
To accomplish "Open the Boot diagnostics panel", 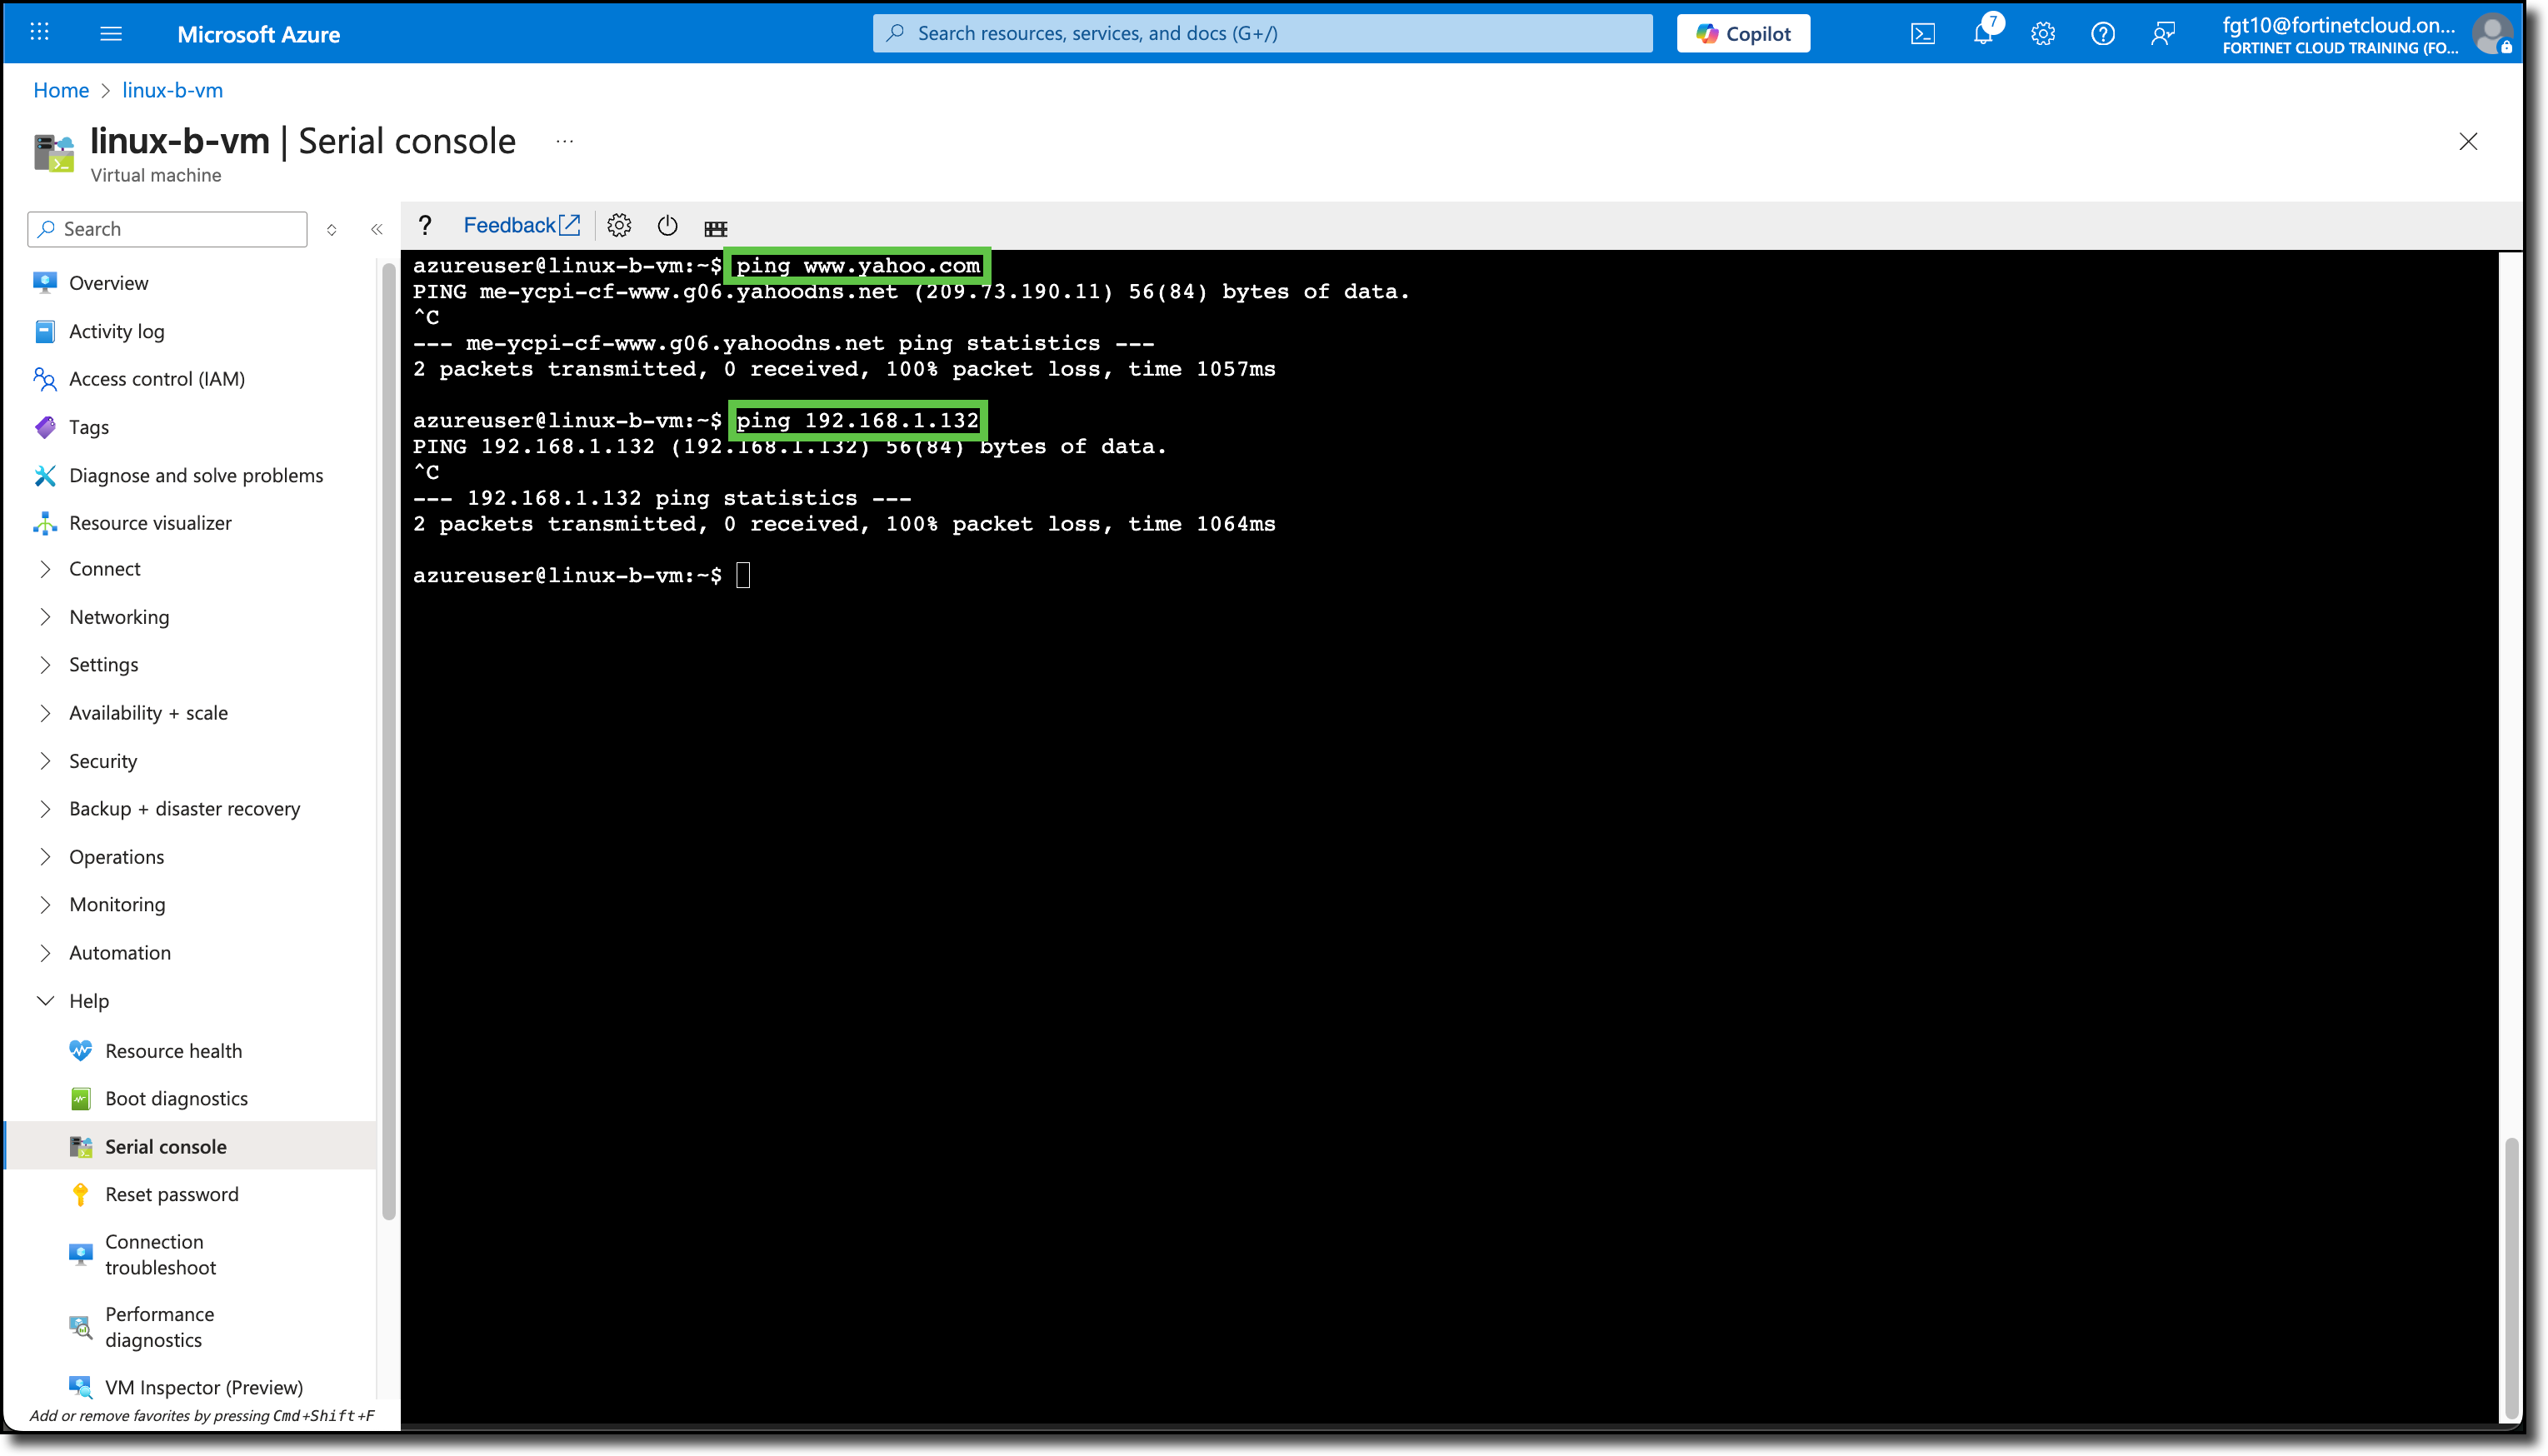I will [x=175, y=1098].
